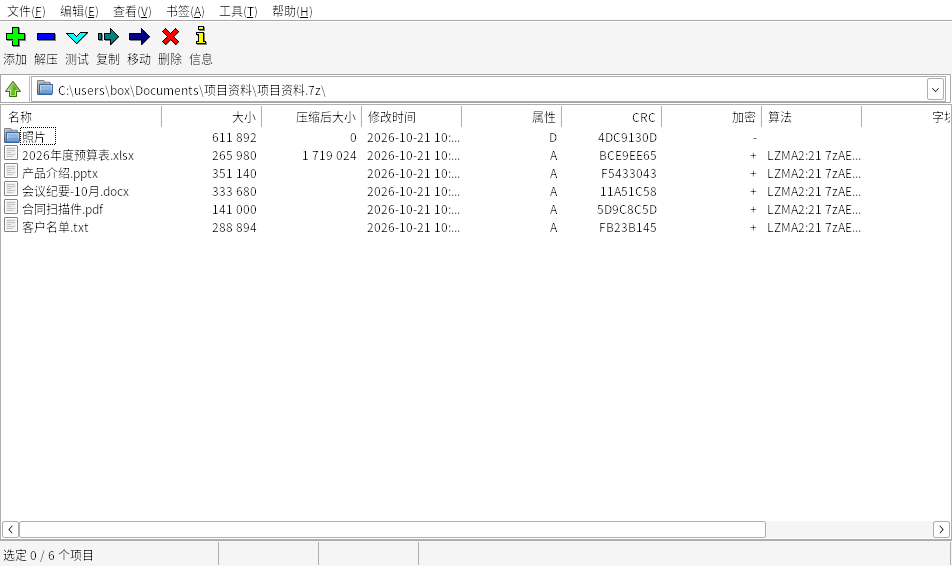Click the horizontal scrollbar left arrow
This screenshot has height=566, width=952.
(10, 530)
